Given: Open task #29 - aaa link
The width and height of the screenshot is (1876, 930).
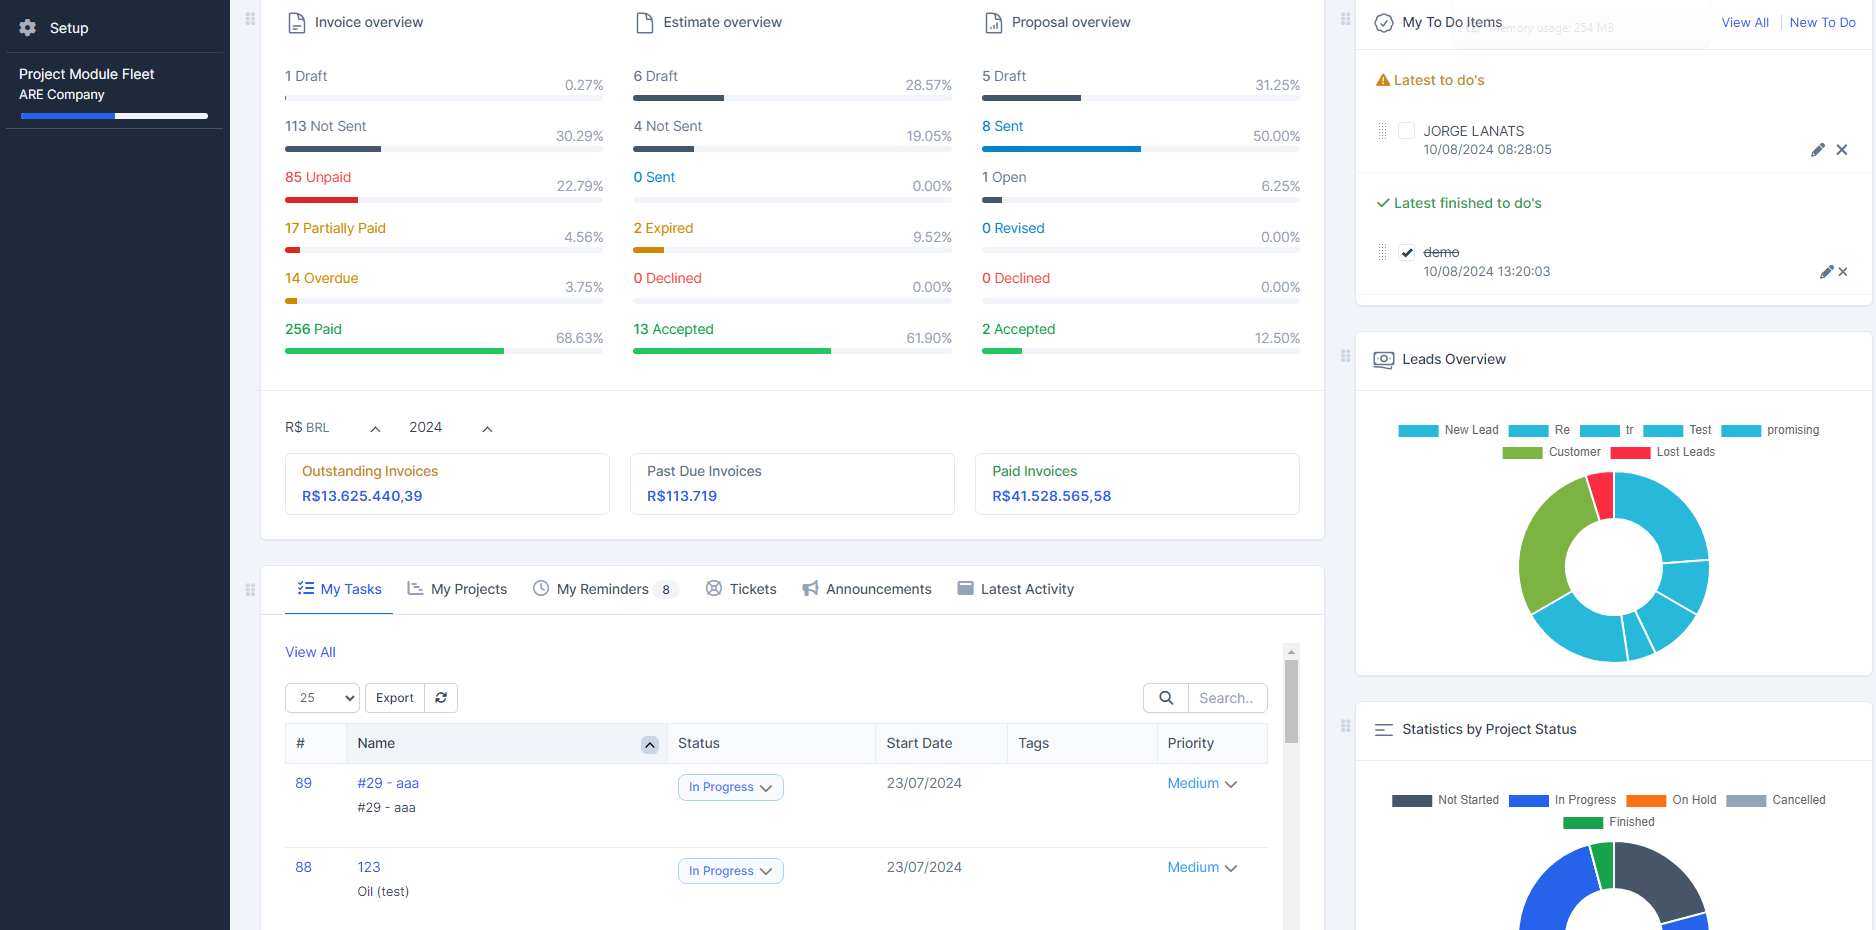Looking at the screenshot, I should (x=388, y=784).
